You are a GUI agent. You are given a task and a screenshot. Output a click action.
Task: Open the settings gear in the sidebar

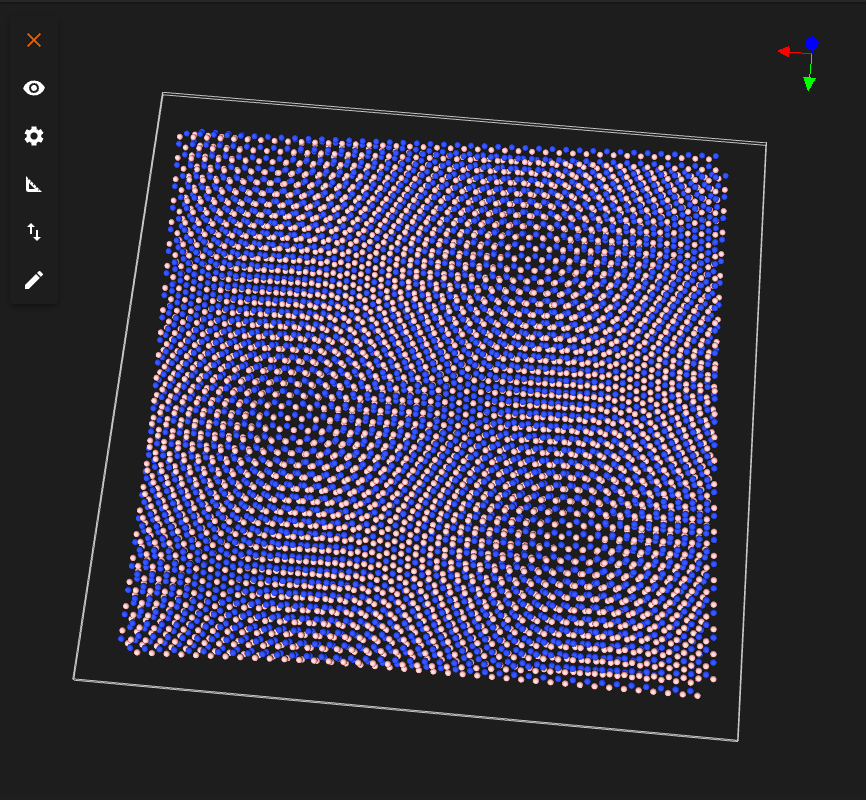click(34, 136)
